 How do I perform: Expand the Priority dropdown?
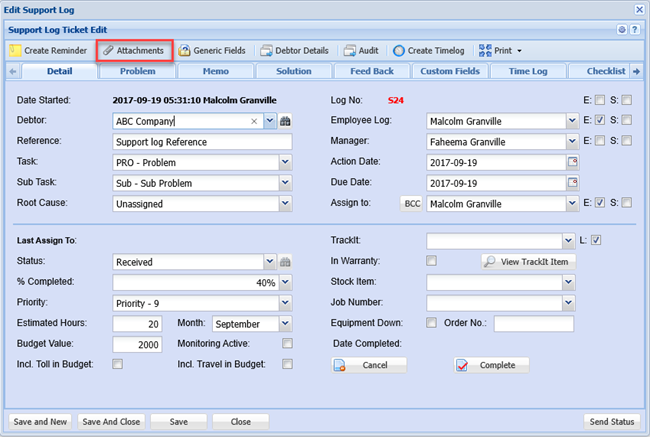(x=285, y=303)
